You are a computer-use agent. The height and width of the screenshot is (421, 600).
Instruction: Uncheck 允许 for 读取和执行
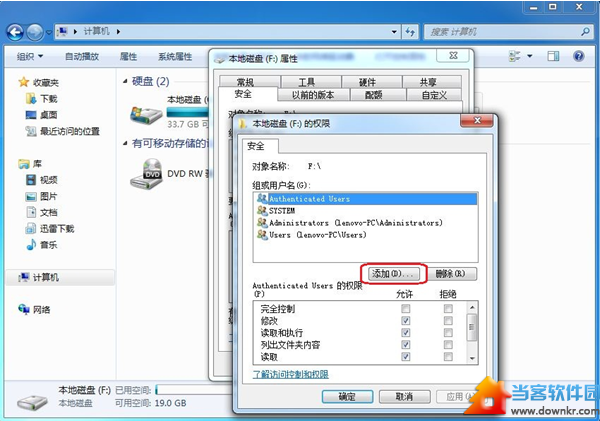click(406, 333)
